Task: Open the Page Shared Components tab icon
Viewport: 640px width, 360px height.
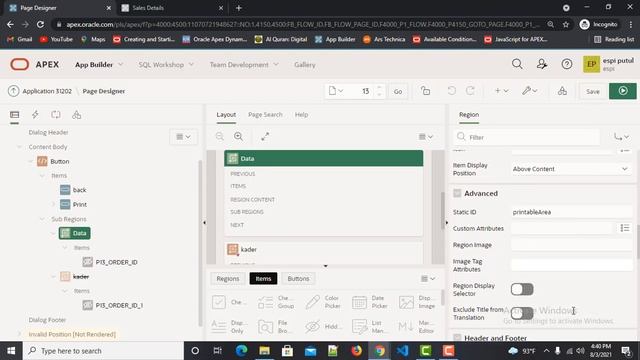Action: (x=76, y=115)
